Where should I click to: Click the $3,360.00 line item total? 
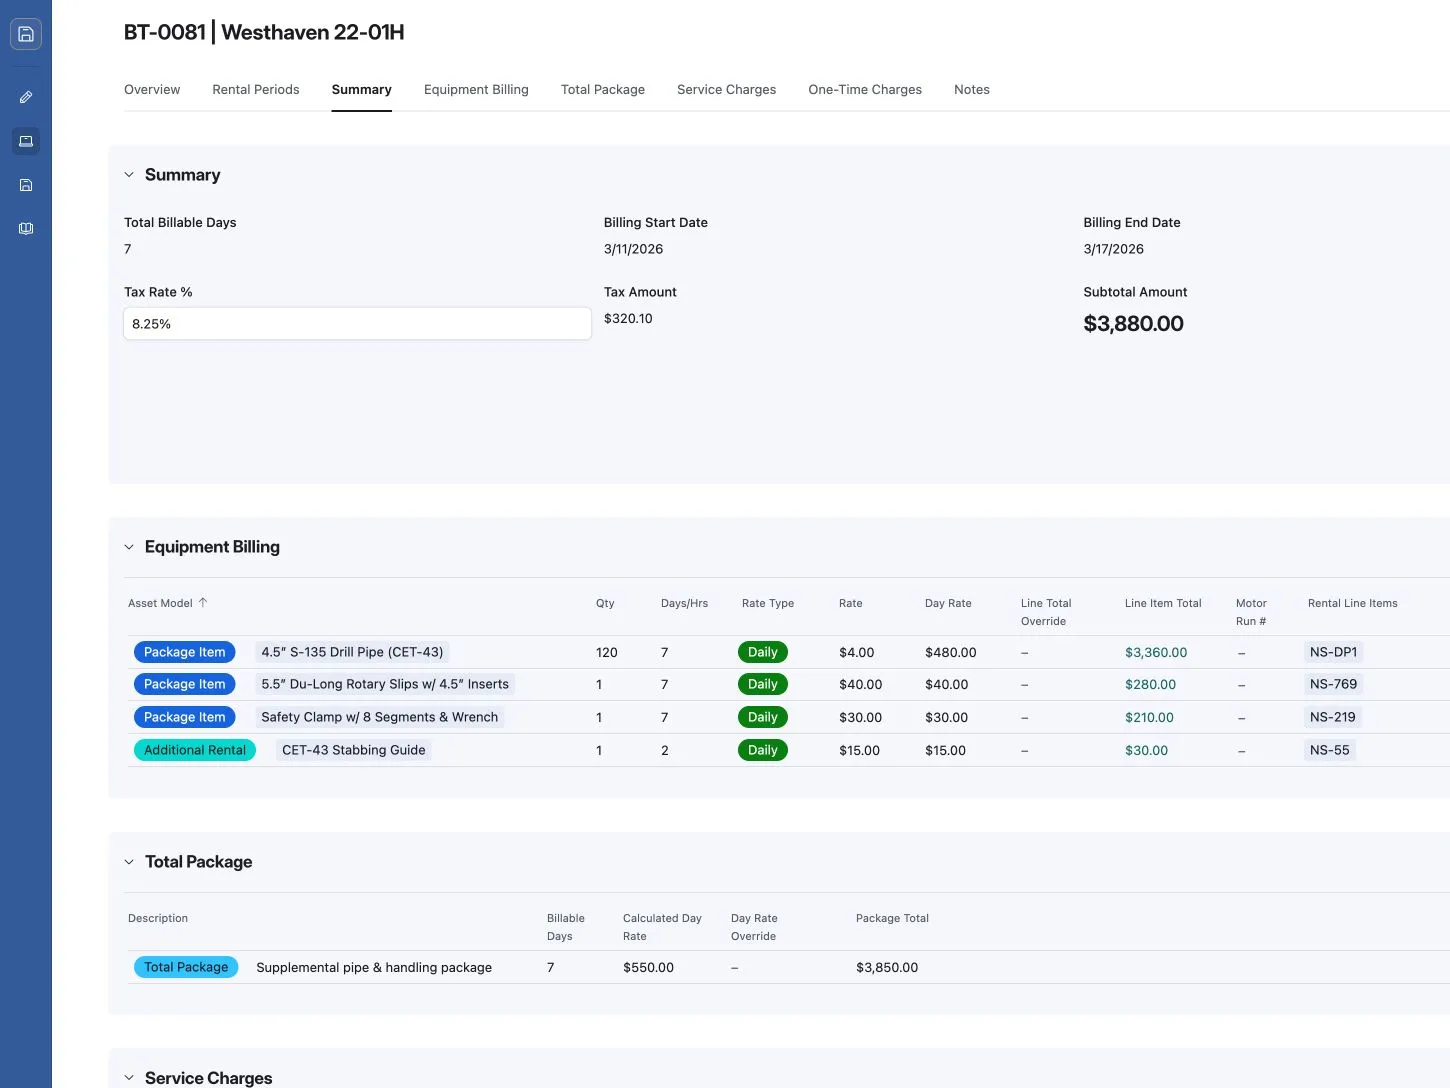tap(1156, 652)
